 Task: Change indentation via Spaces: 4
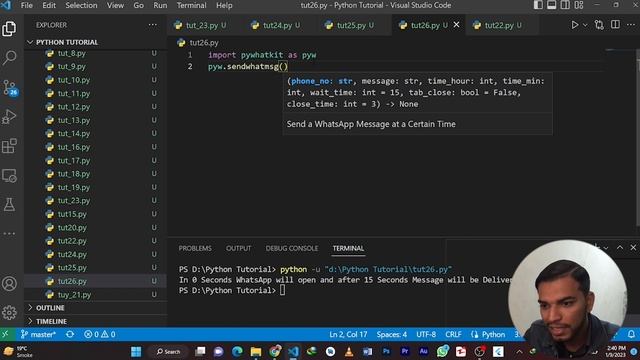click(x=391, y=334)
